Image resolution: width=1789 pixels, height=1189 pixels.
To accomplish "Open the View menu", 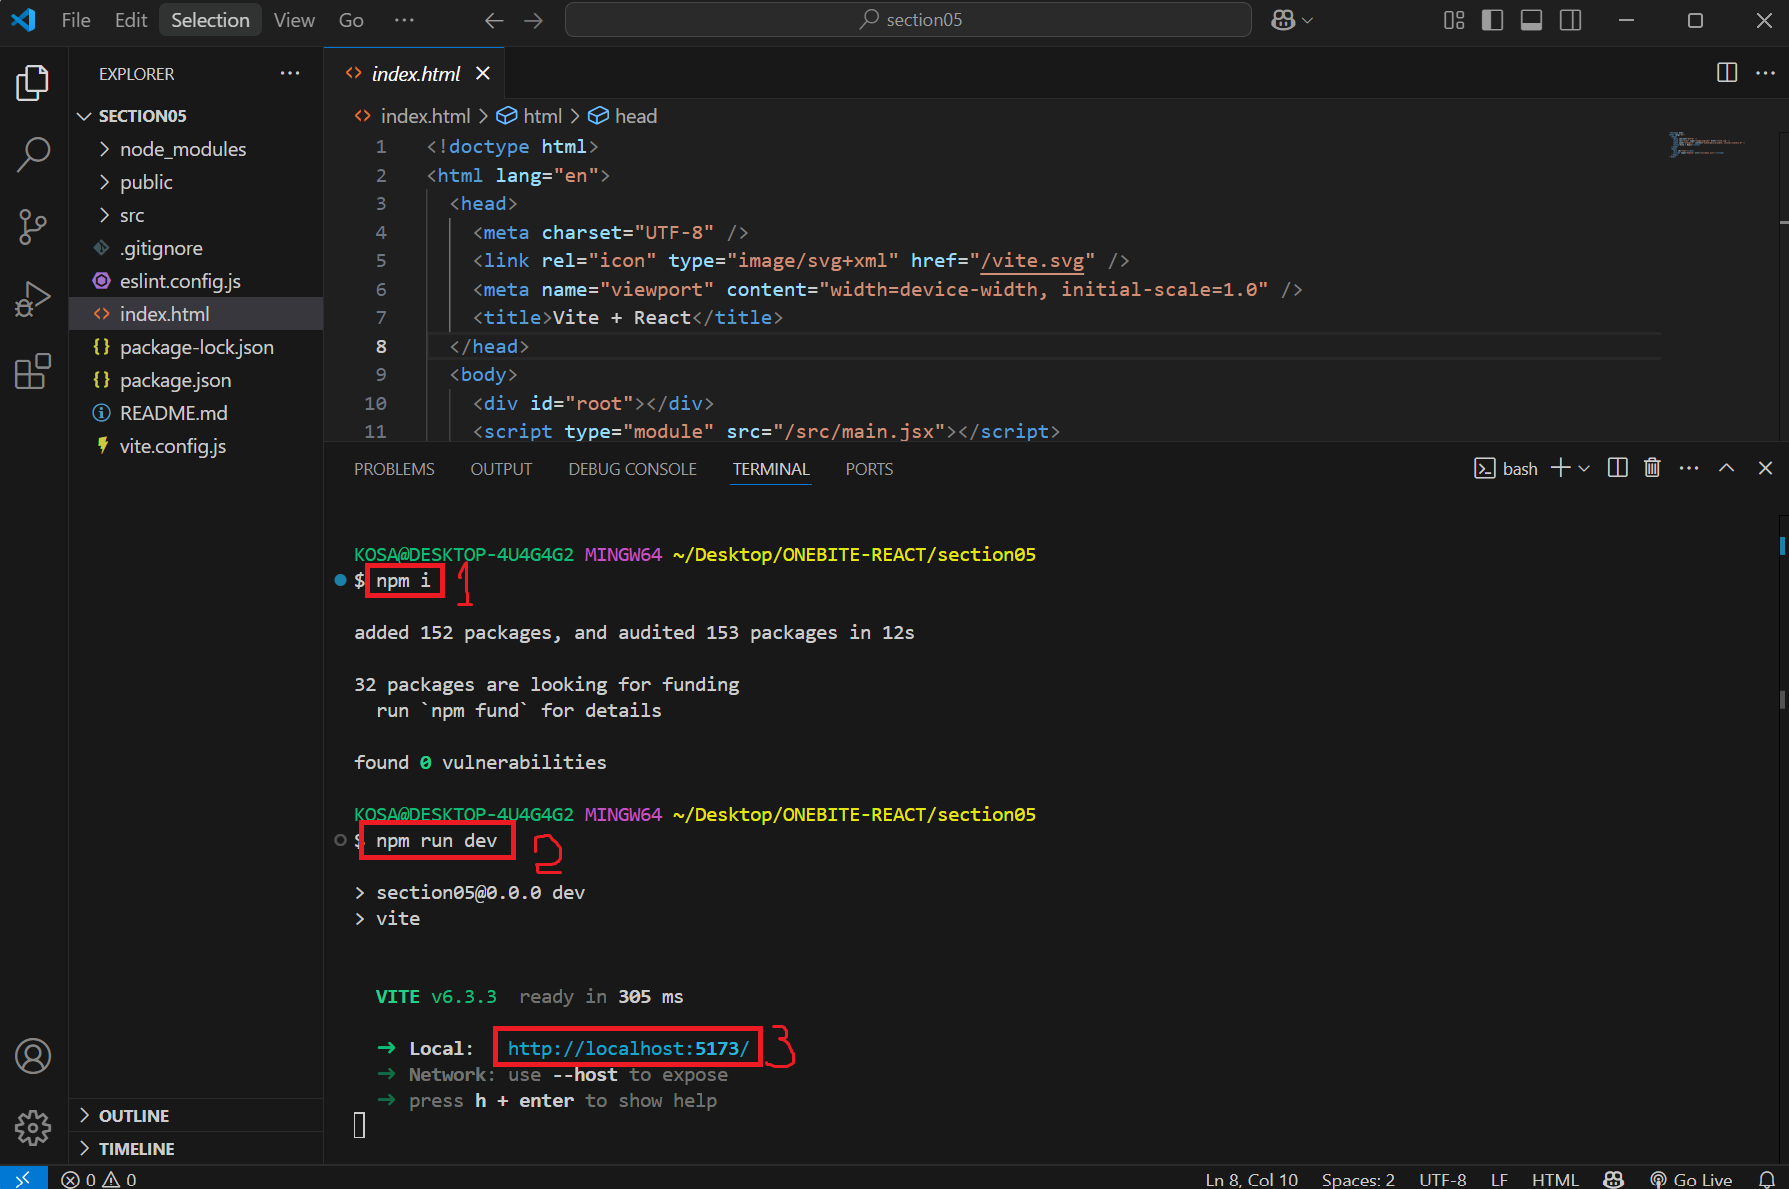I will [294, 20].
